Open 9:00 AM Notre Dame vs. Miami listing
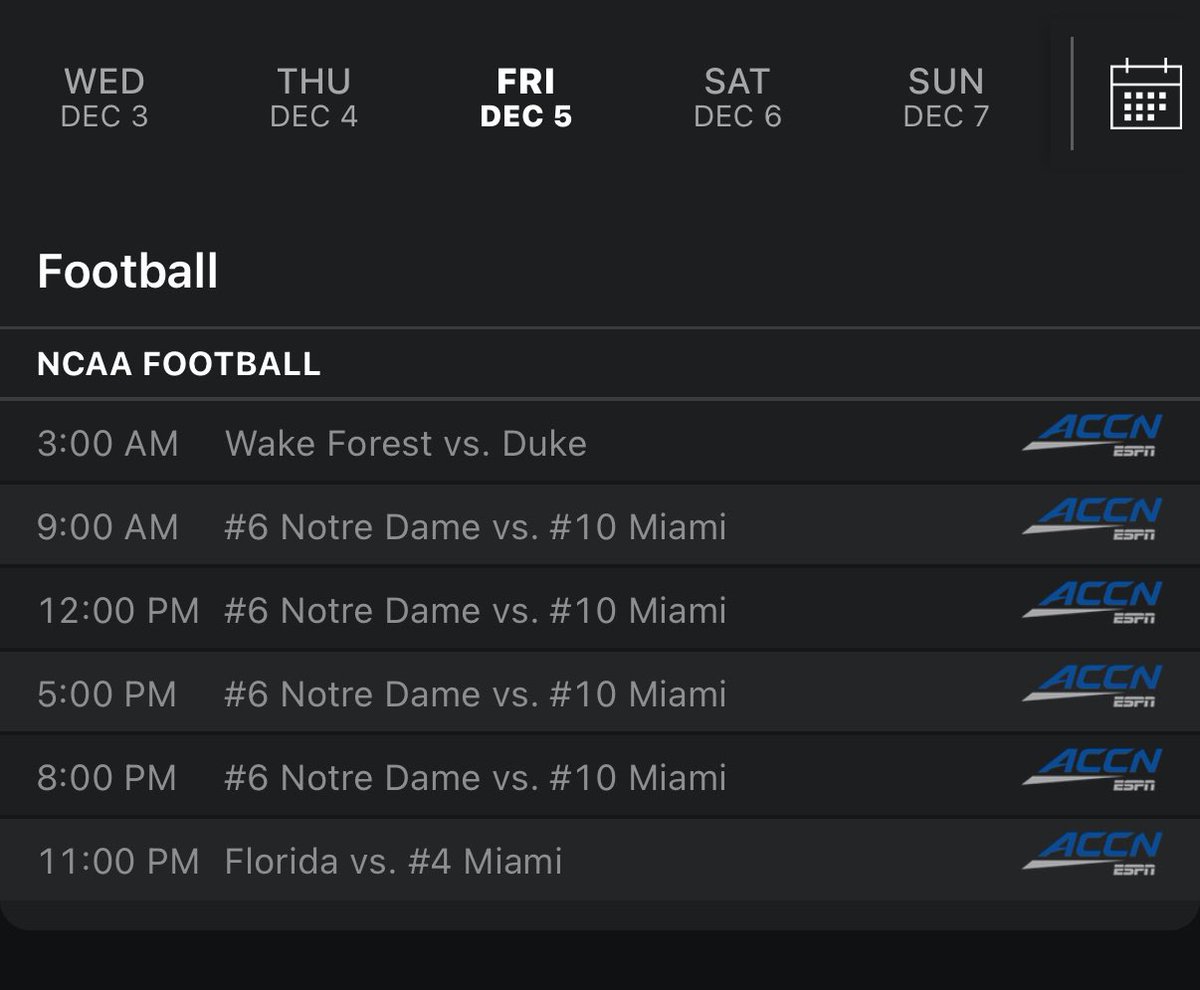 point(476,527)
